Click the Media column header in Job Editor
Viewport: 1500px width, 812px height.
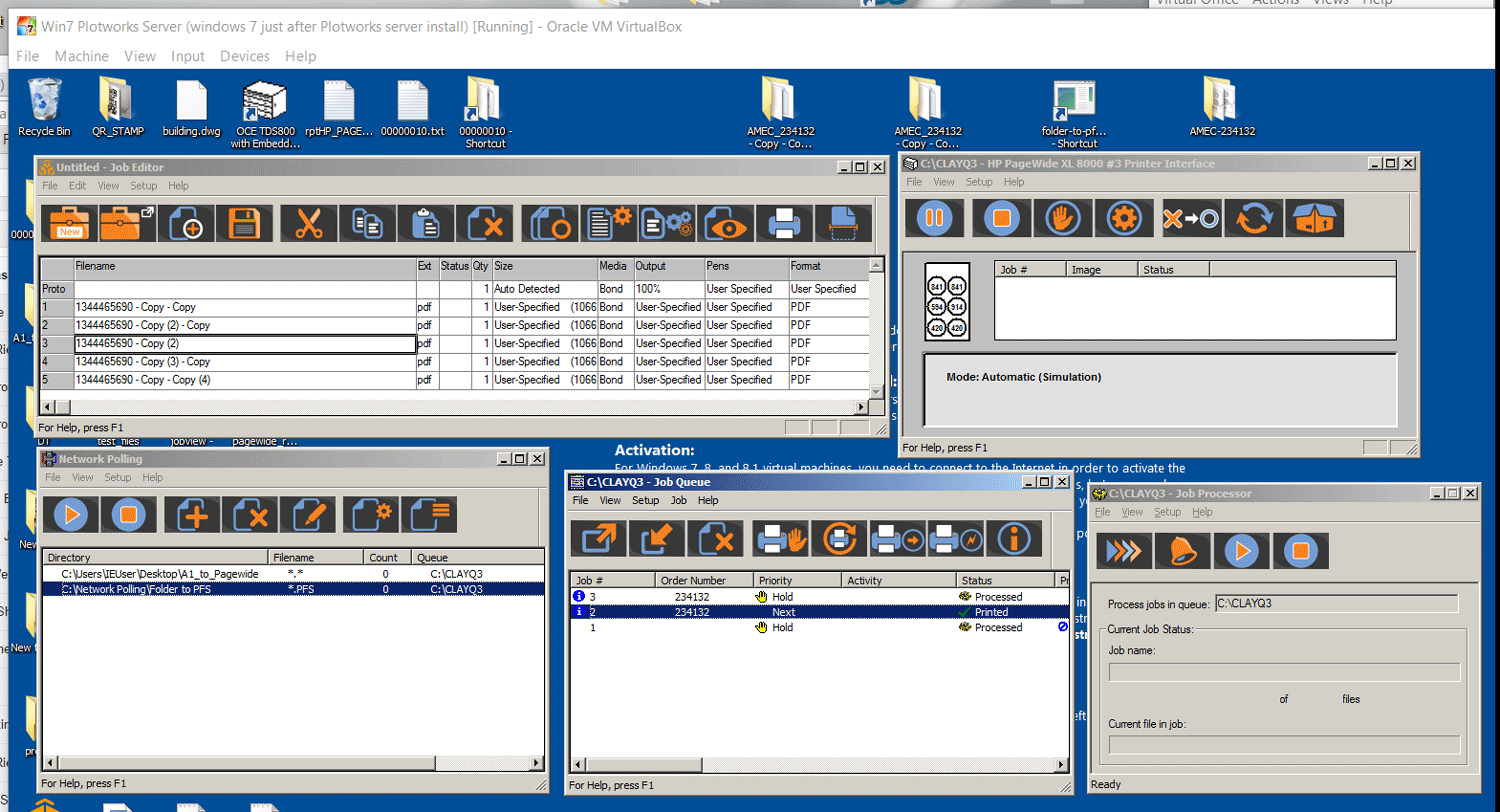pos(614,267)
